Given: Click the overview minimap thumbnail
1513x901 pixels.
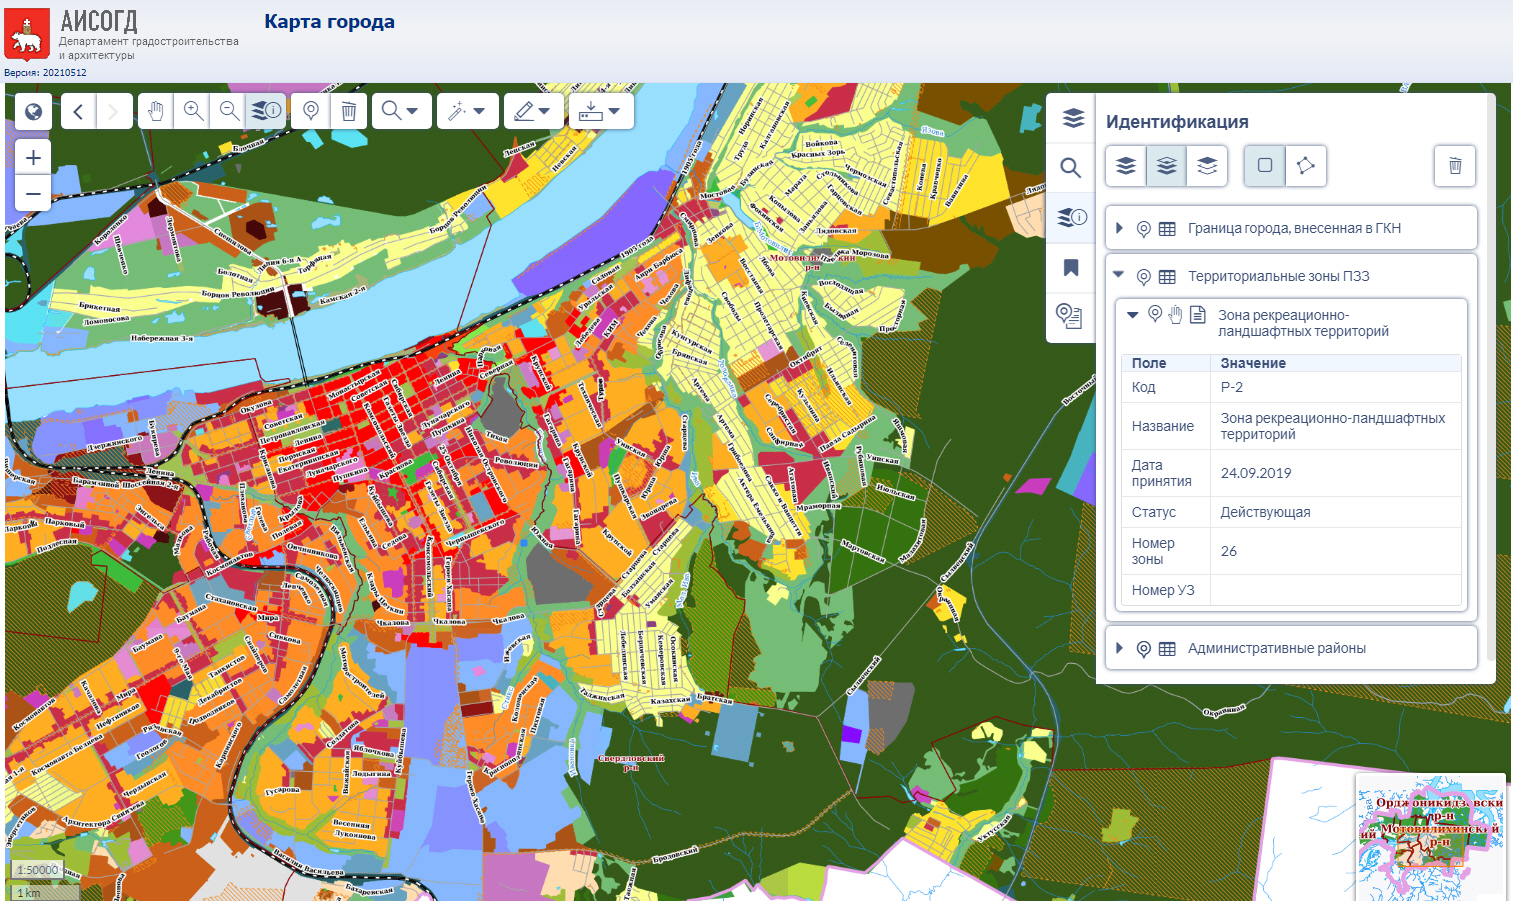Looking at the screenshot, I should click(1430, 836).
